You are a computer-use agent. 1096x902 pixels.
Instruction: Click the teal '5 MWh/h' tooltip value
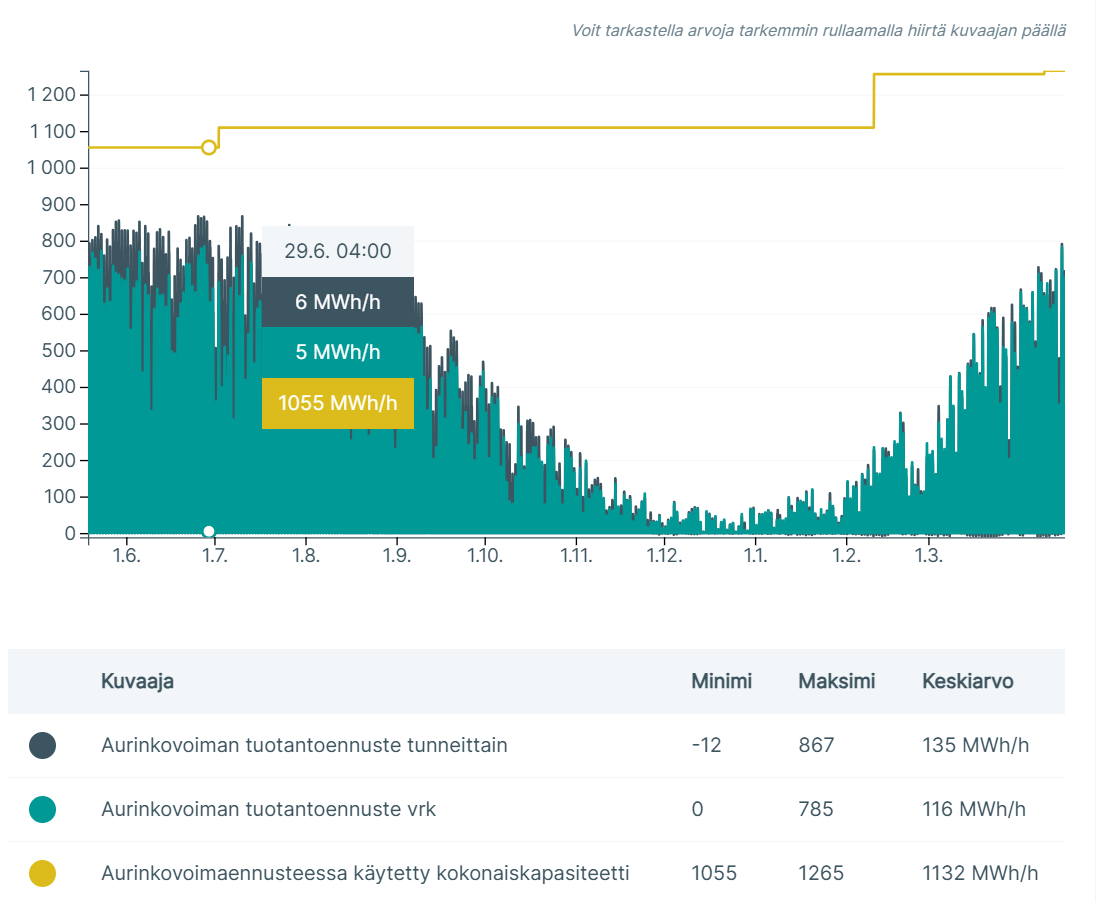pos(337,352)
